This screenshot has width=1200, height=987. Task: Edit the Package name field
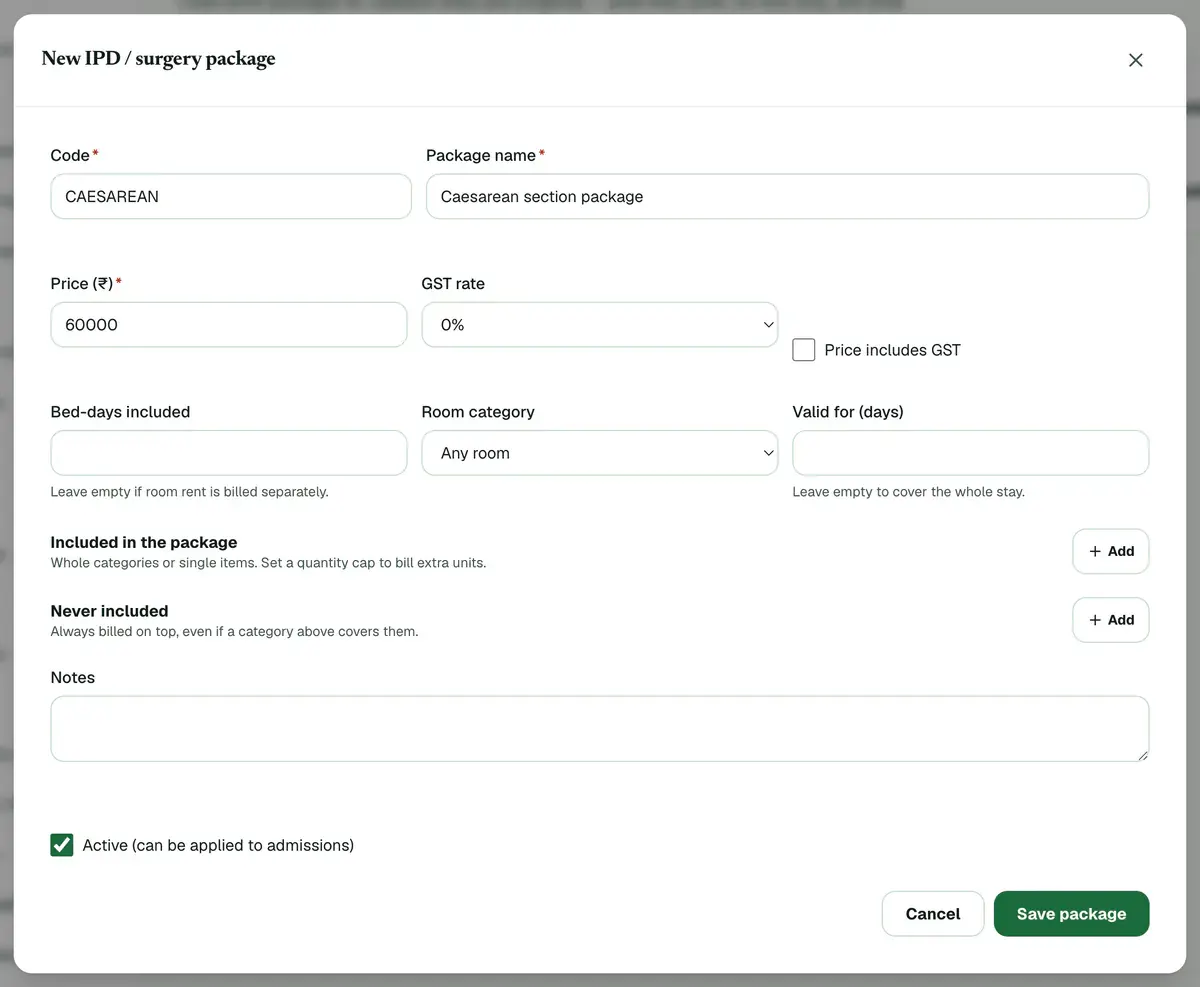coord(787,197)
